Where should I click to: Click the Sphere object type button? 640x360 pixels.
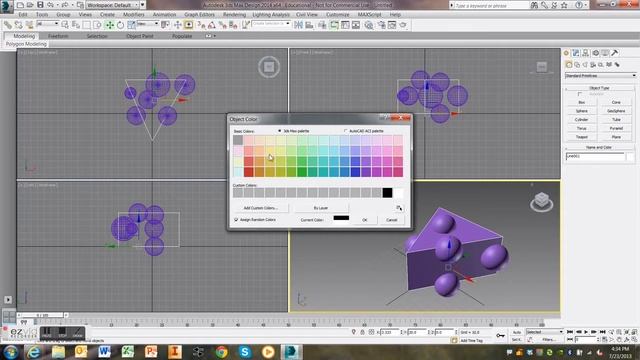point(582,111)
